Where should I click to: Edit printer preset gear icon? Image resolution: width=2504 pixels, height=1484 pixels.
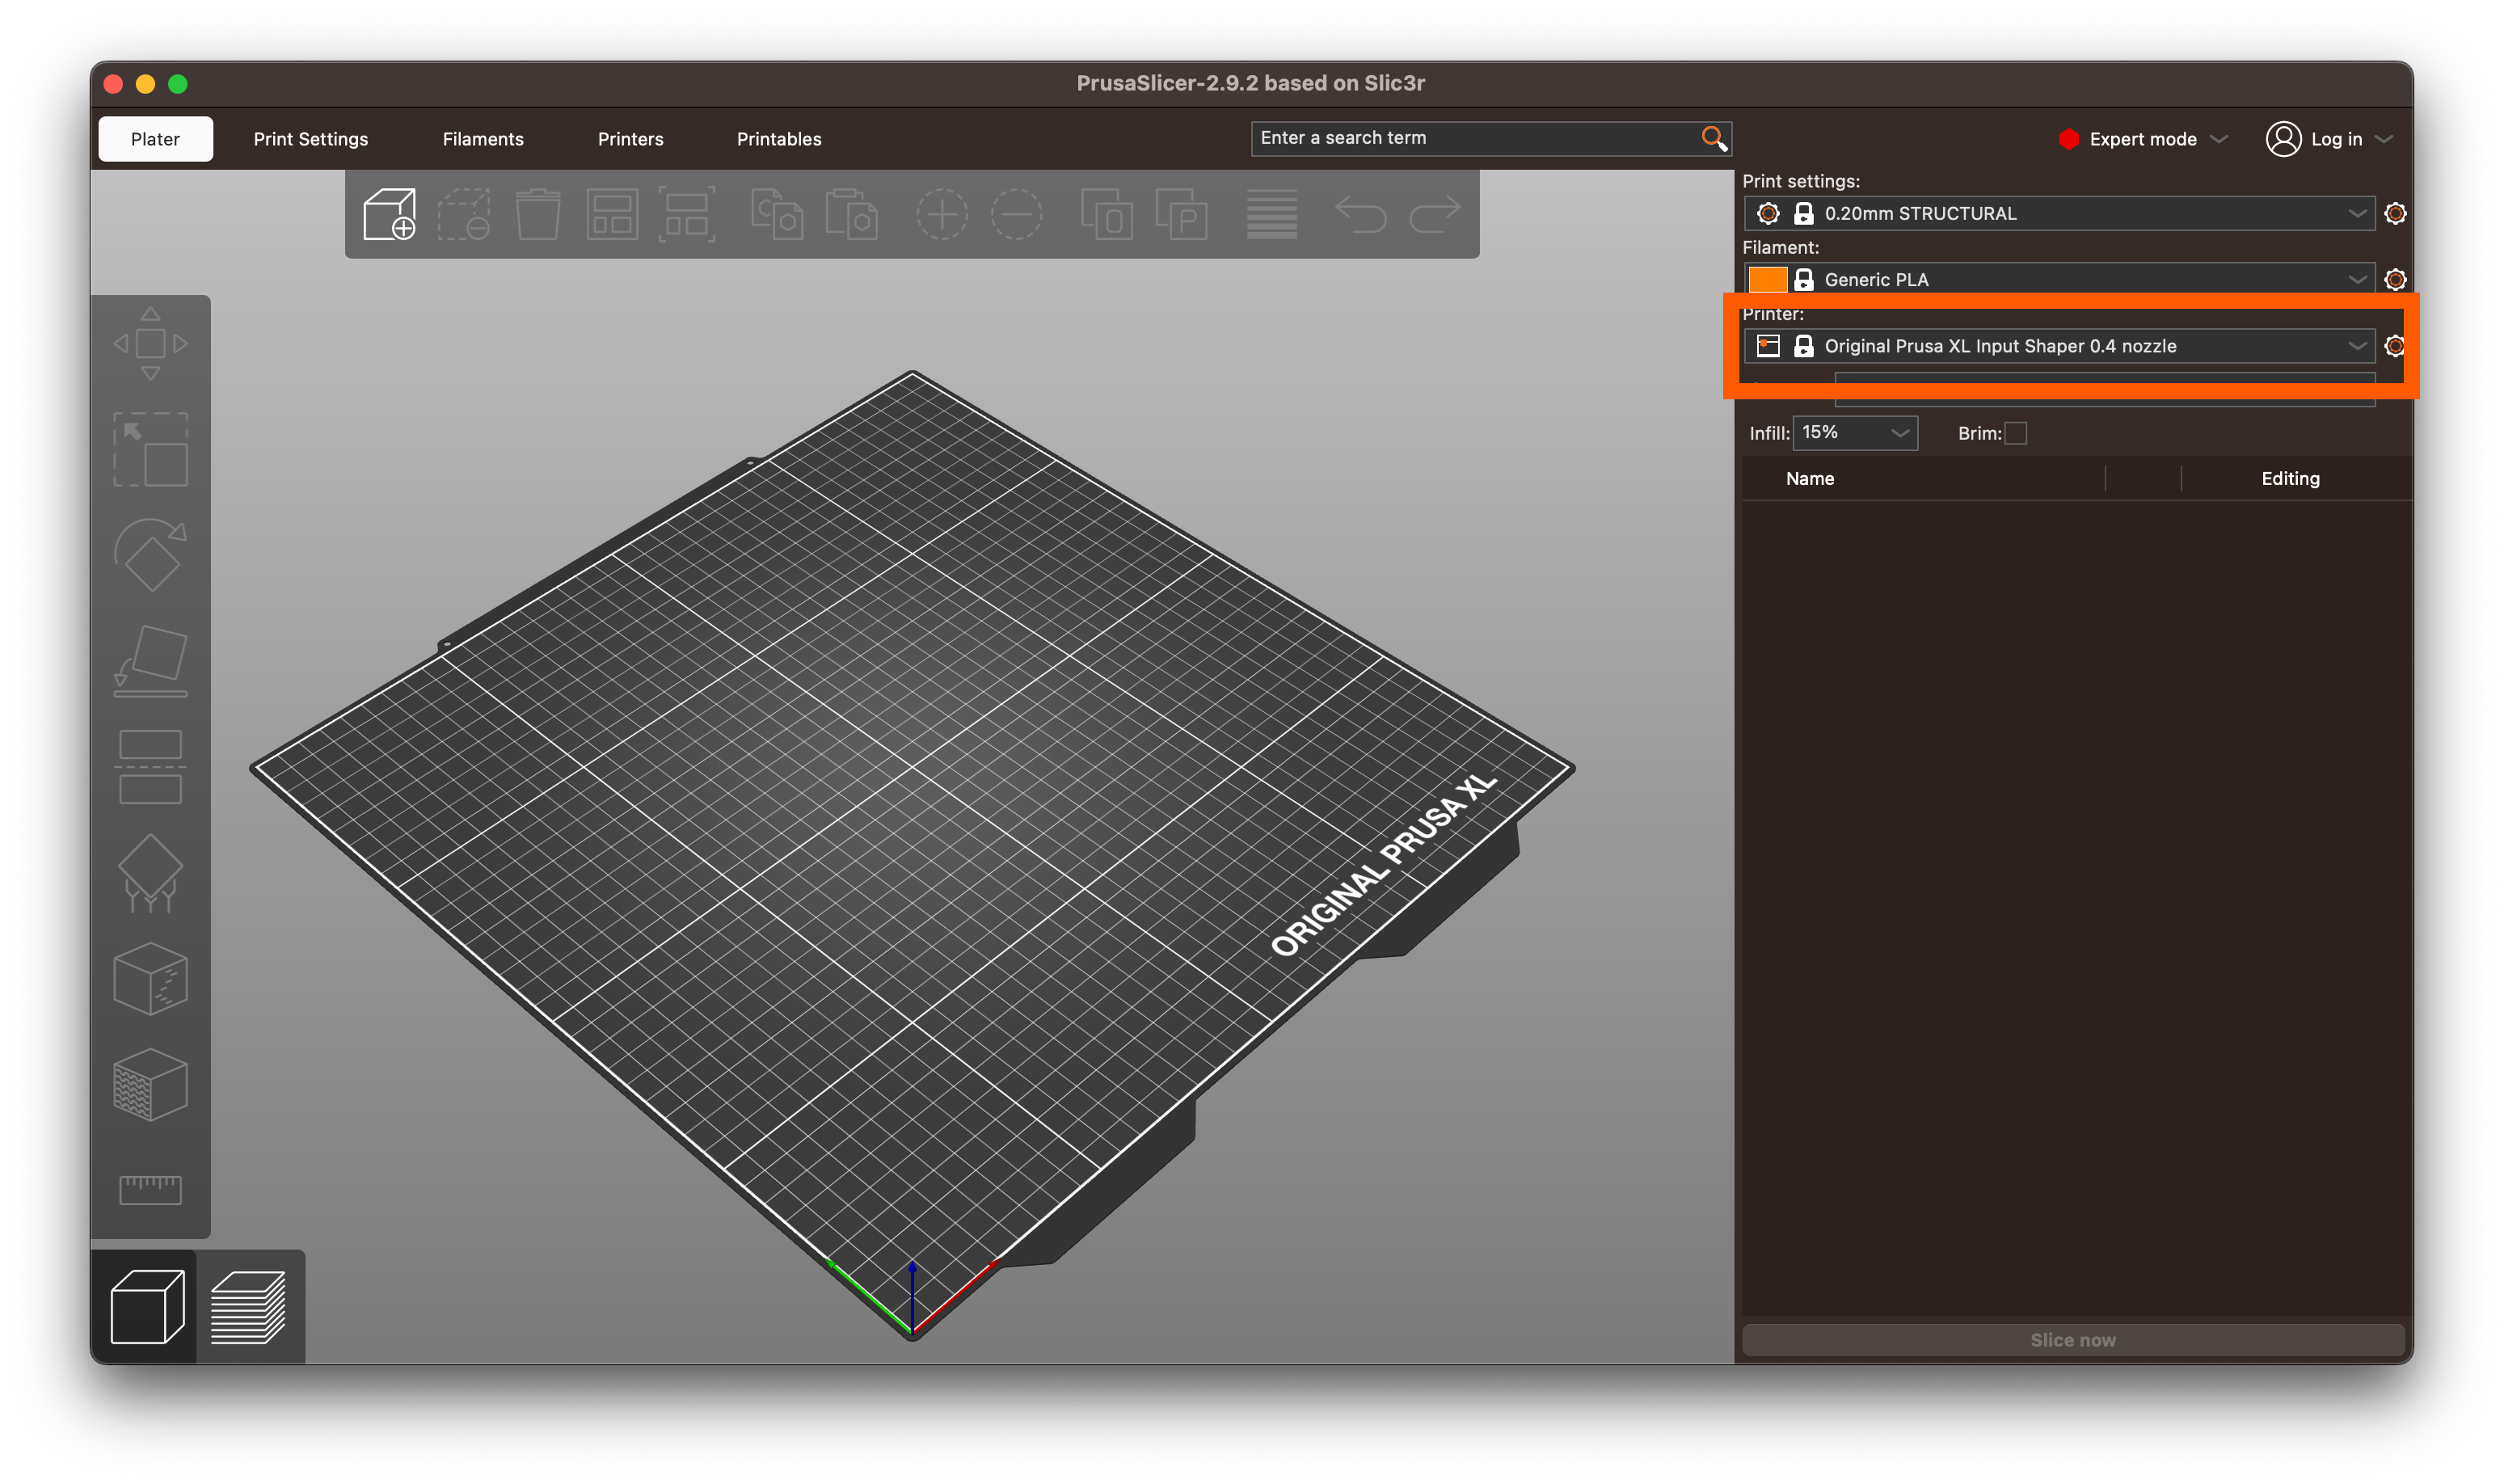click(2395, 346)
